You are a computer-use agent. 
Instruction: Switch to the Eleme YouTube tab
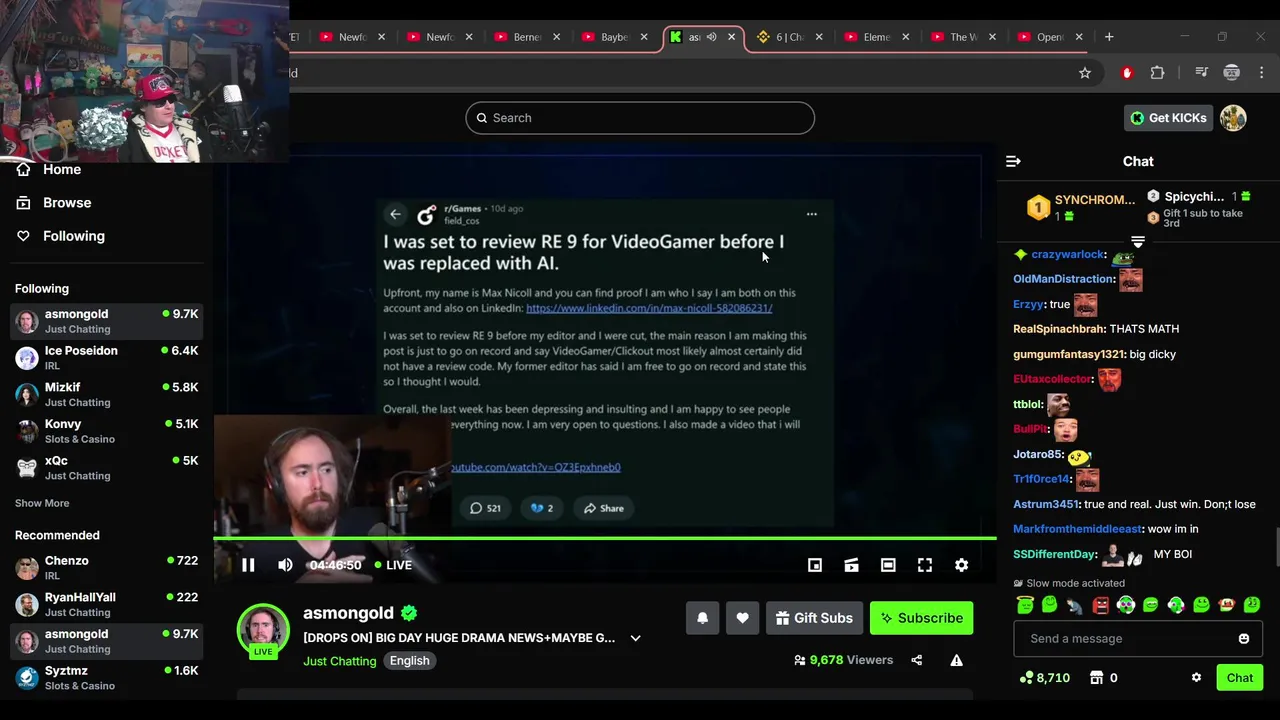tap(876, 37)
